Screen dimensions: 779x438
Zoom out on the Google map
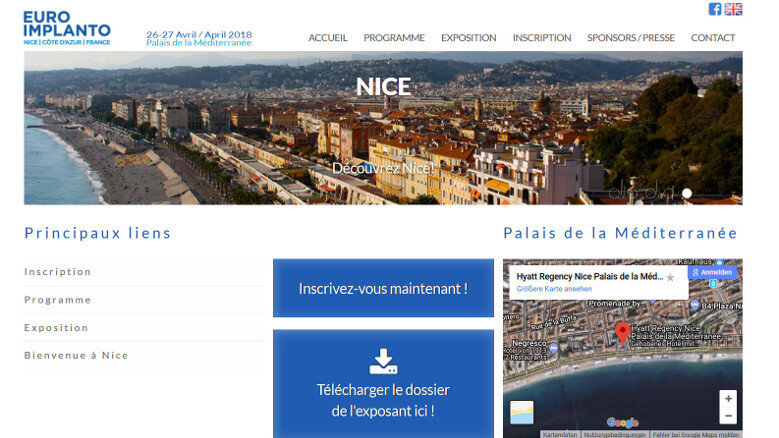pos(728,416)
